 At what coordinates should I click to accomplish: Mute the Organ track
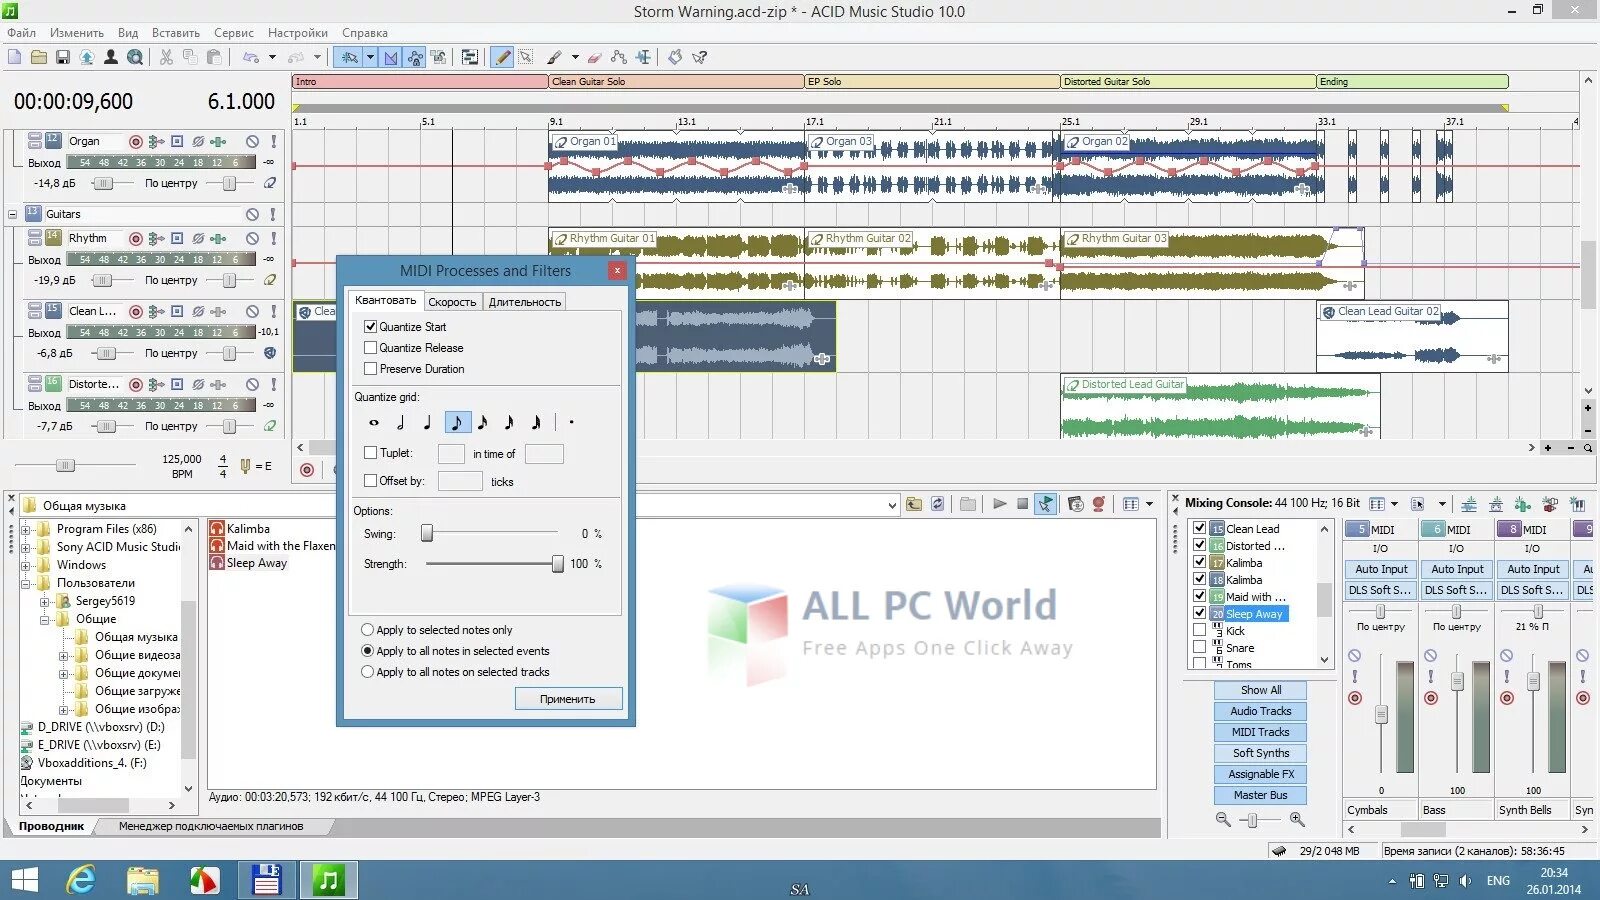coord(253,141)
